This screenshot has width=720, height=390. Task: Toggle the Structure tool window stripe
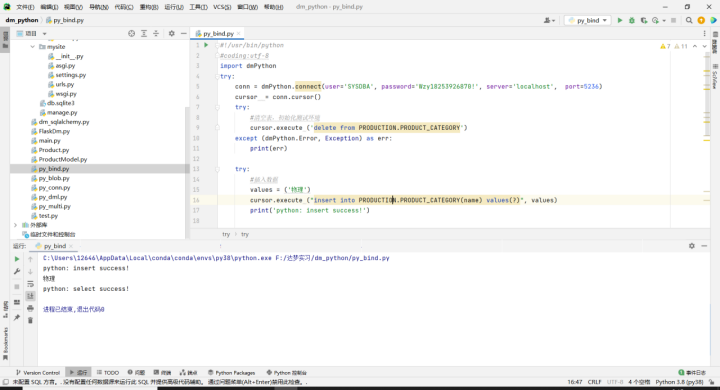5,309
